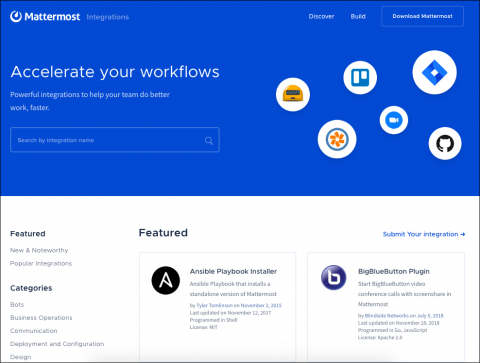Click the July 5, 2018 date link
Image resolution: width=480 pixels, height=363 pixels.
(x=430, y=316)
